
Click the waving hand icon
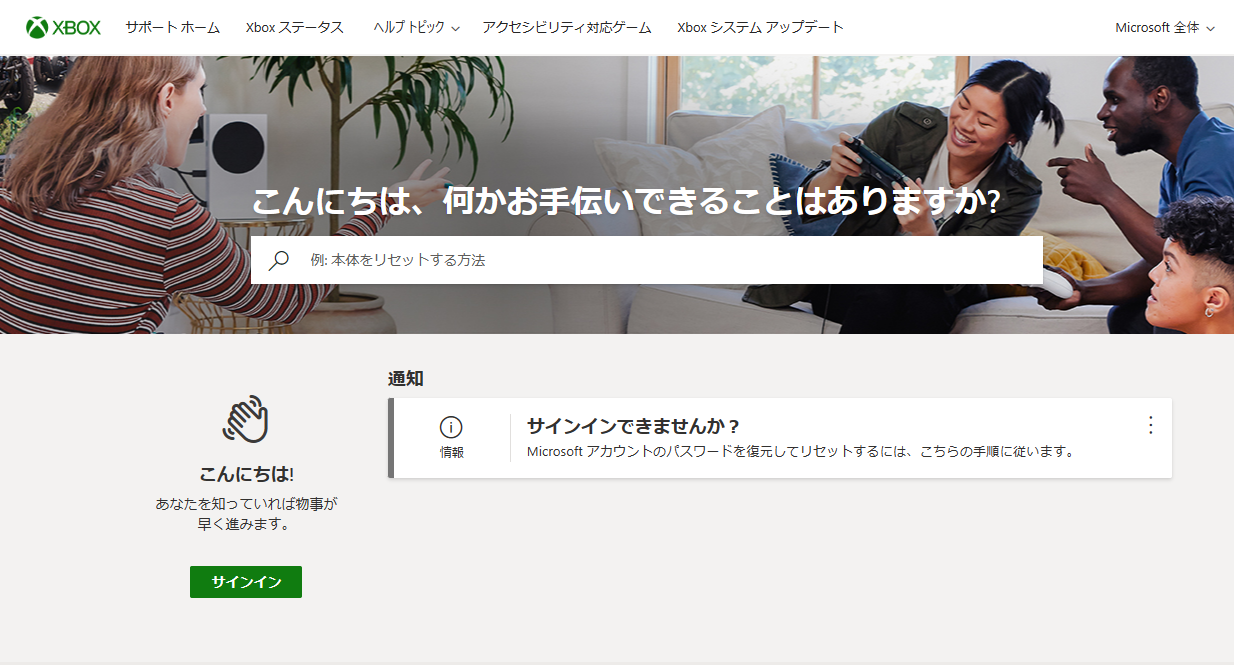[246, 420]
